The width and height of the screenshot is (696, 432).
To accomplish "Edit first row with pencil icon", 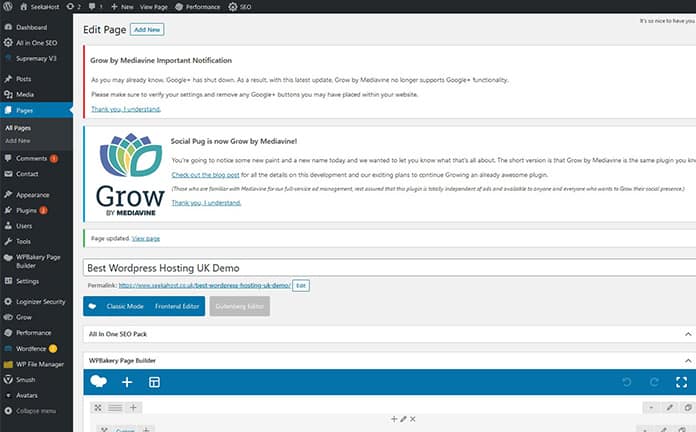I will click(x=669, y=408).
